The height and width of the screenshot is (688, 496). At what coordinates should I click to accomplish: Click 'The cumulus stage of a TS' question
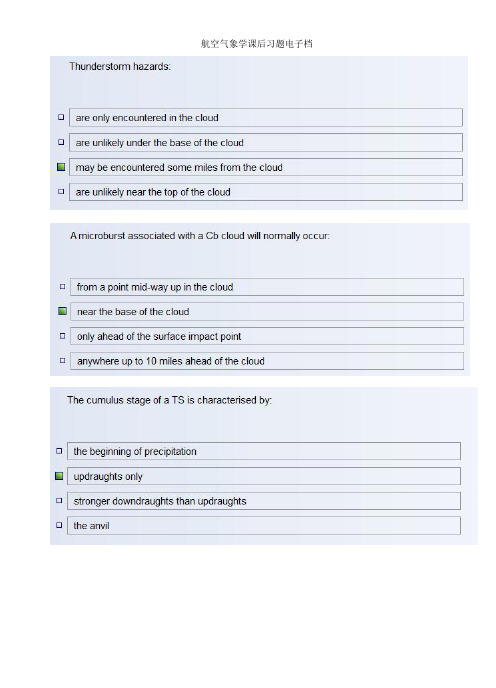169,400
